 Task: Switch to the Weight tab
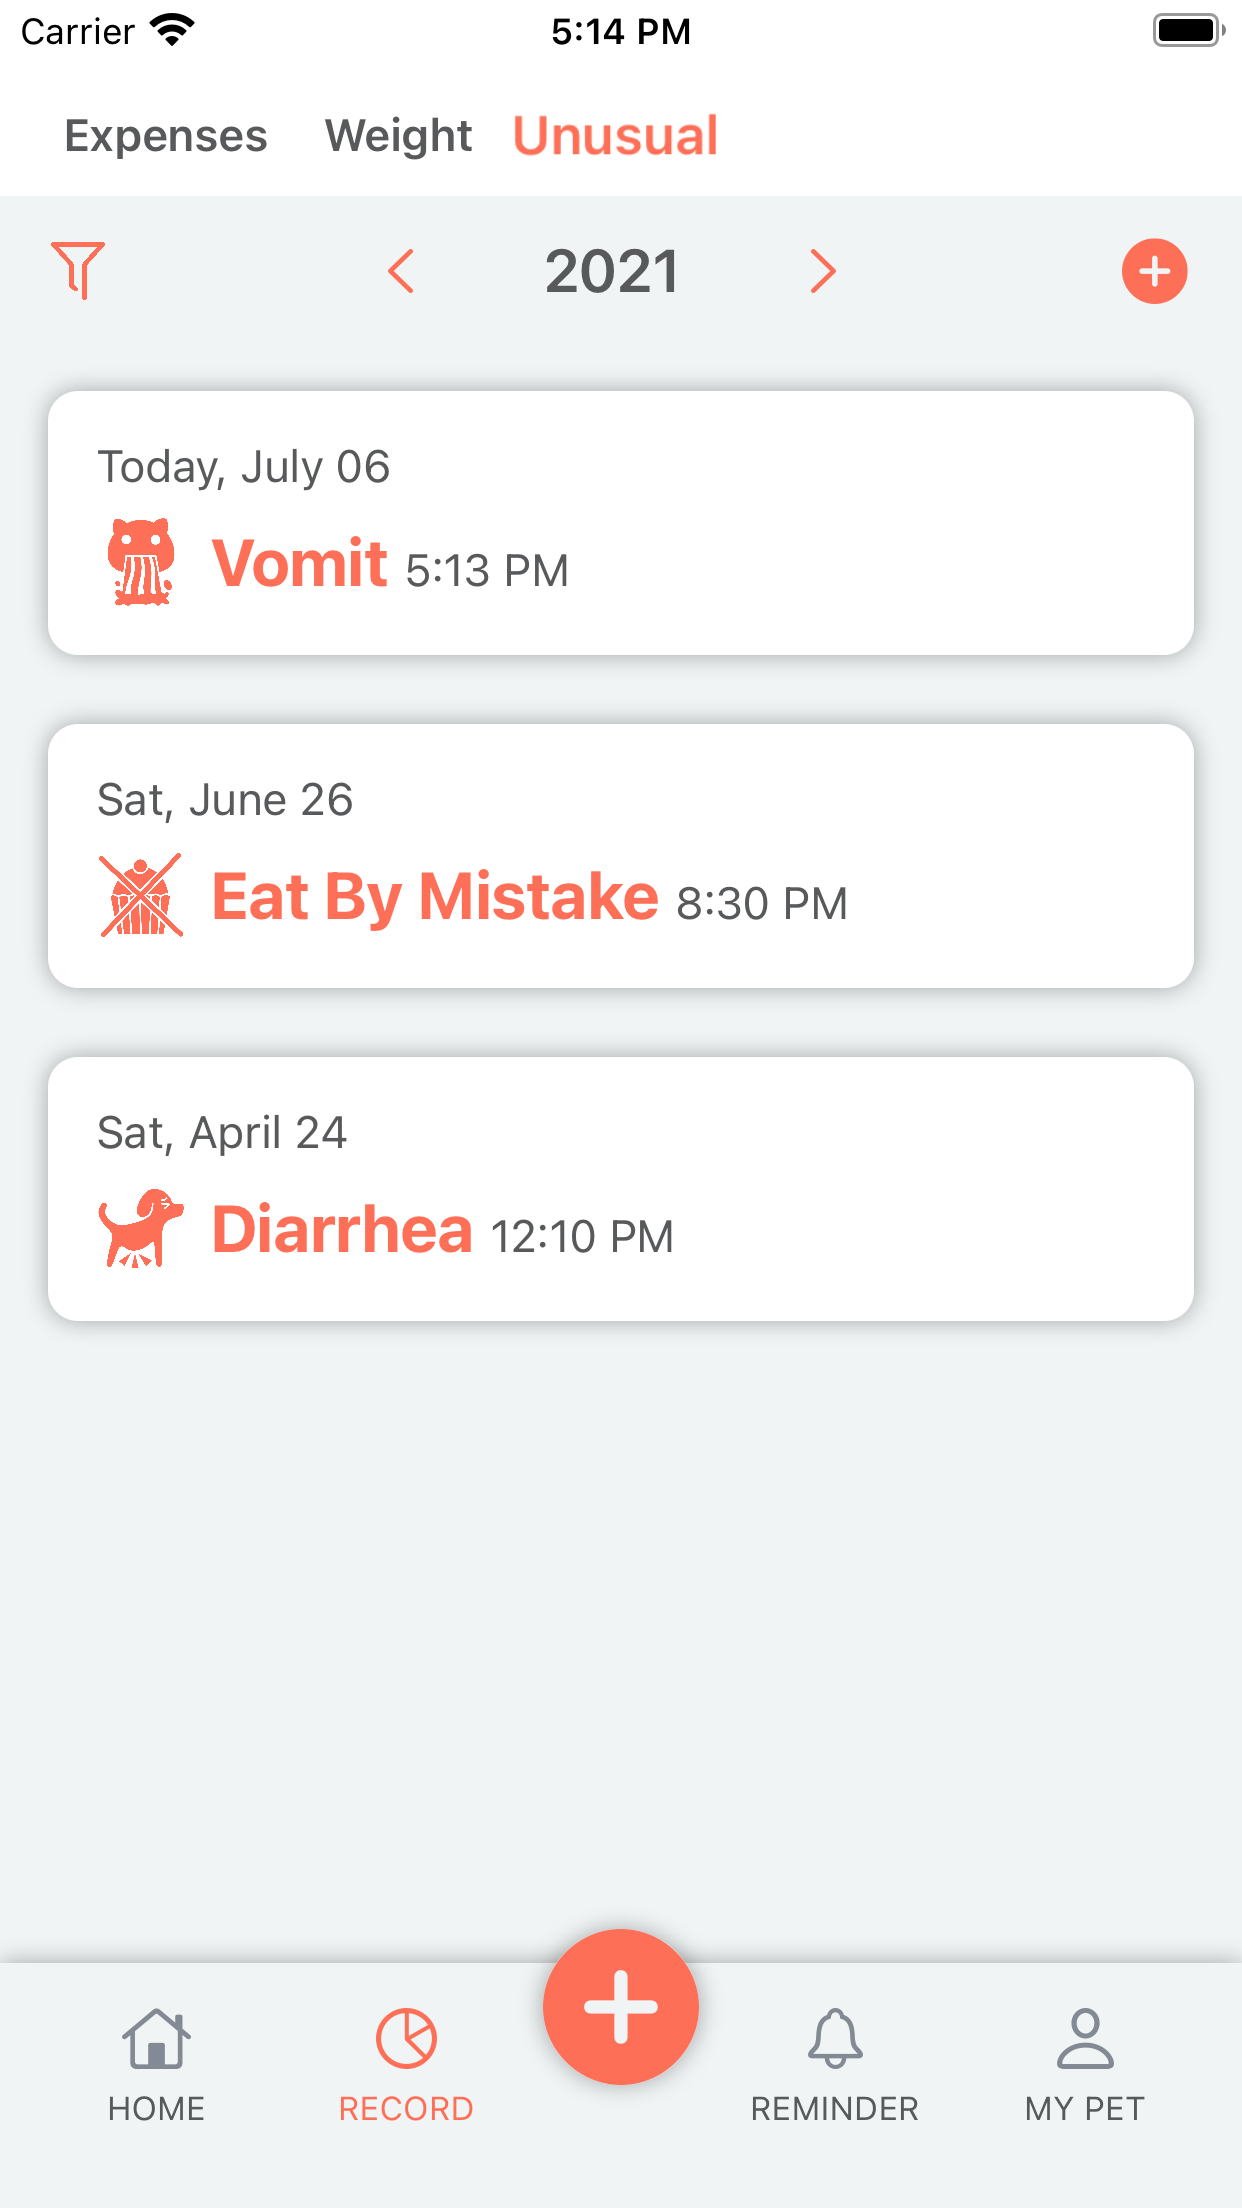[398, 136]
